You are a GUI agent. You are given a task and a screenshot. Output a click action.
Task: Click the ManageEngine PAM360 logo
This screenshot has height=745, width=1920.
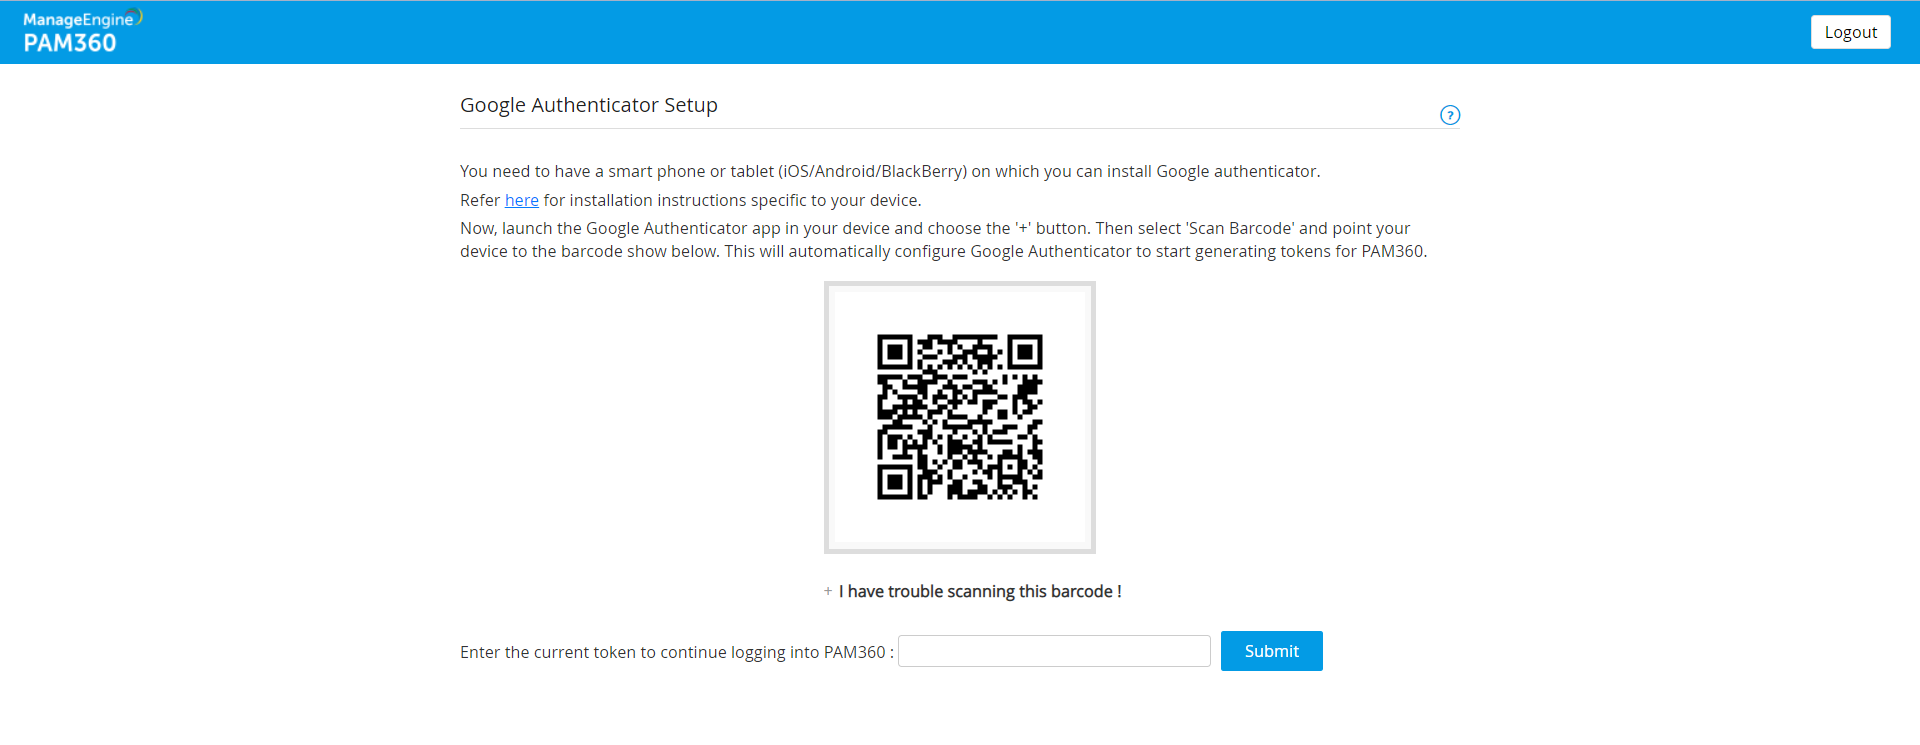pos(83,32)
